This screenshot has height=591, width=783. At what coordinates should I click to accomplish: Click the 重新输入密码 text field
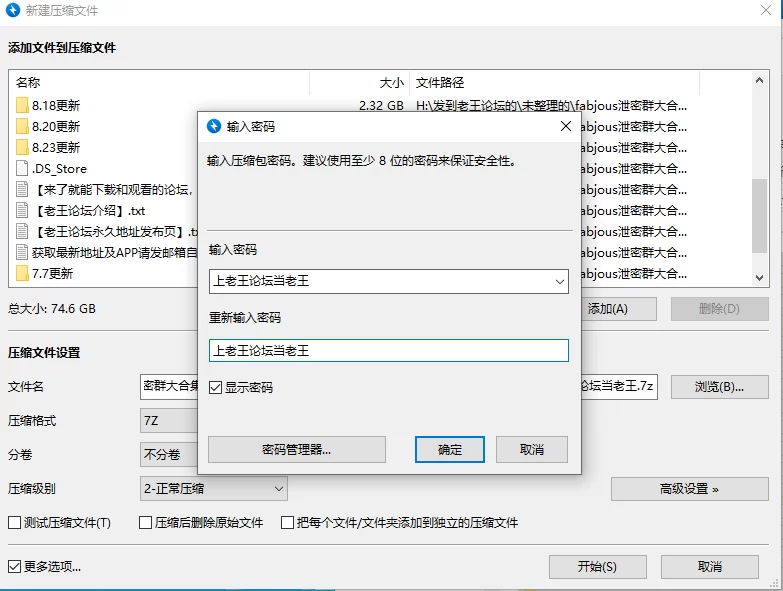(389, 350)
